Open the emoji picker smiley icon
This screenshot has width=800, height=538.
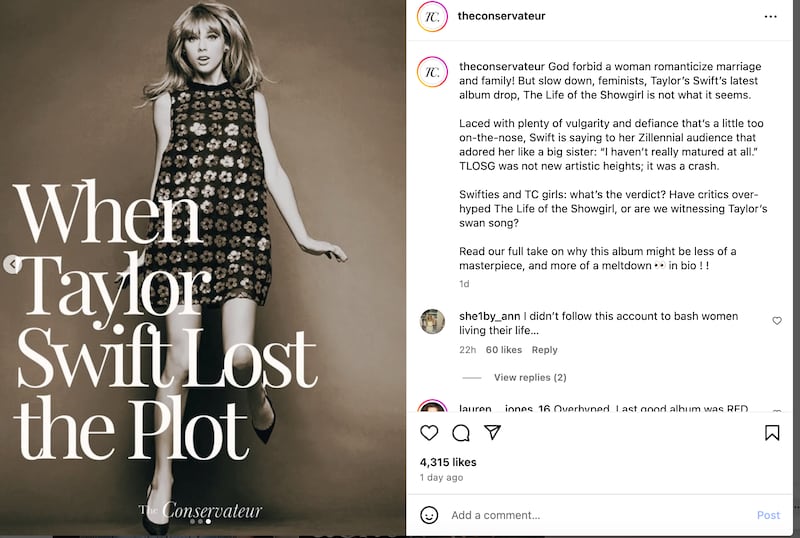(429, 515)
